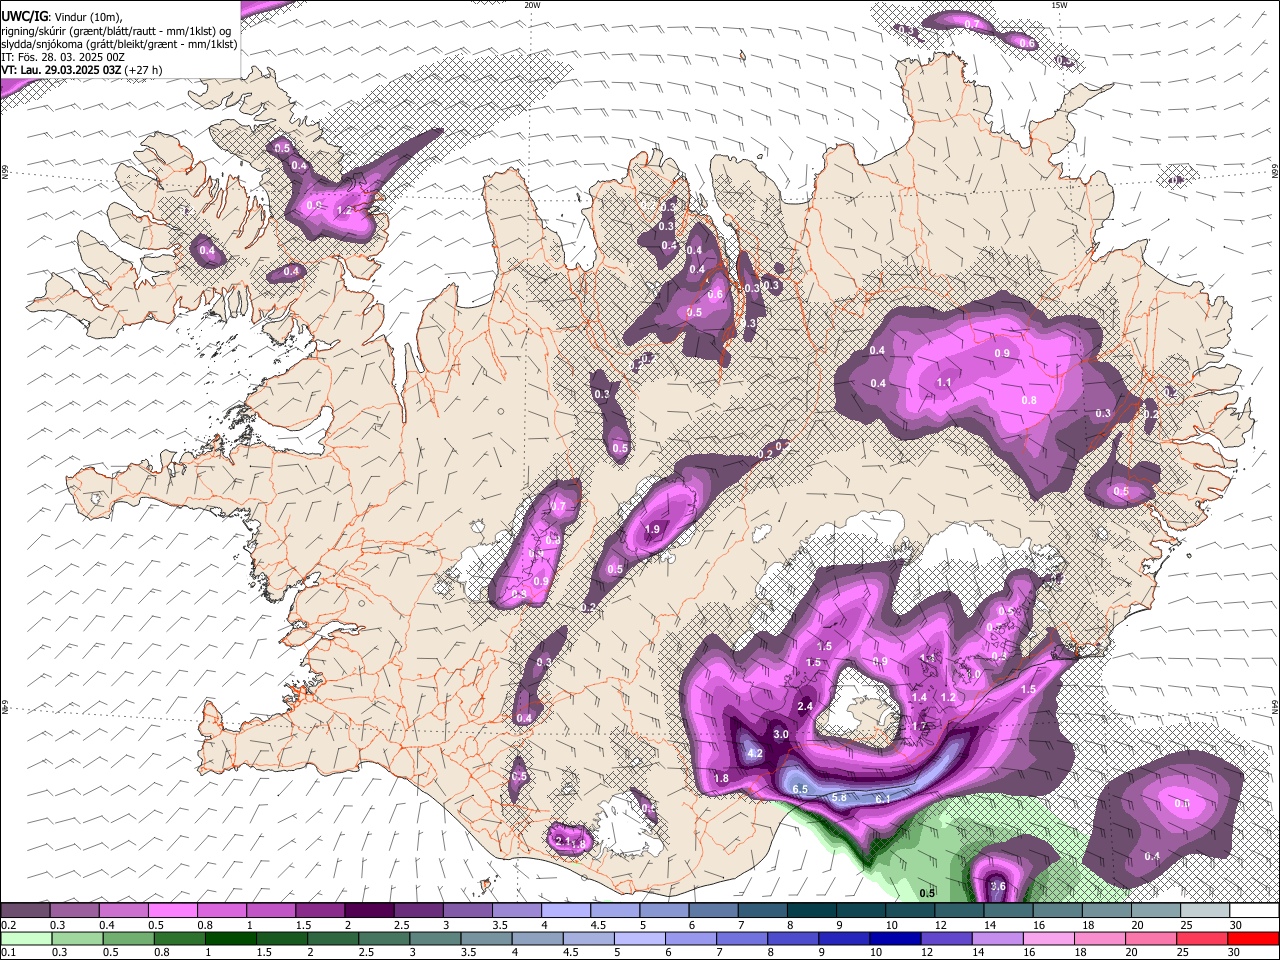Screen dimensions: 1280x960
Task: Click the 2.1 value near the south coast
Action: [x=561, y=842]
